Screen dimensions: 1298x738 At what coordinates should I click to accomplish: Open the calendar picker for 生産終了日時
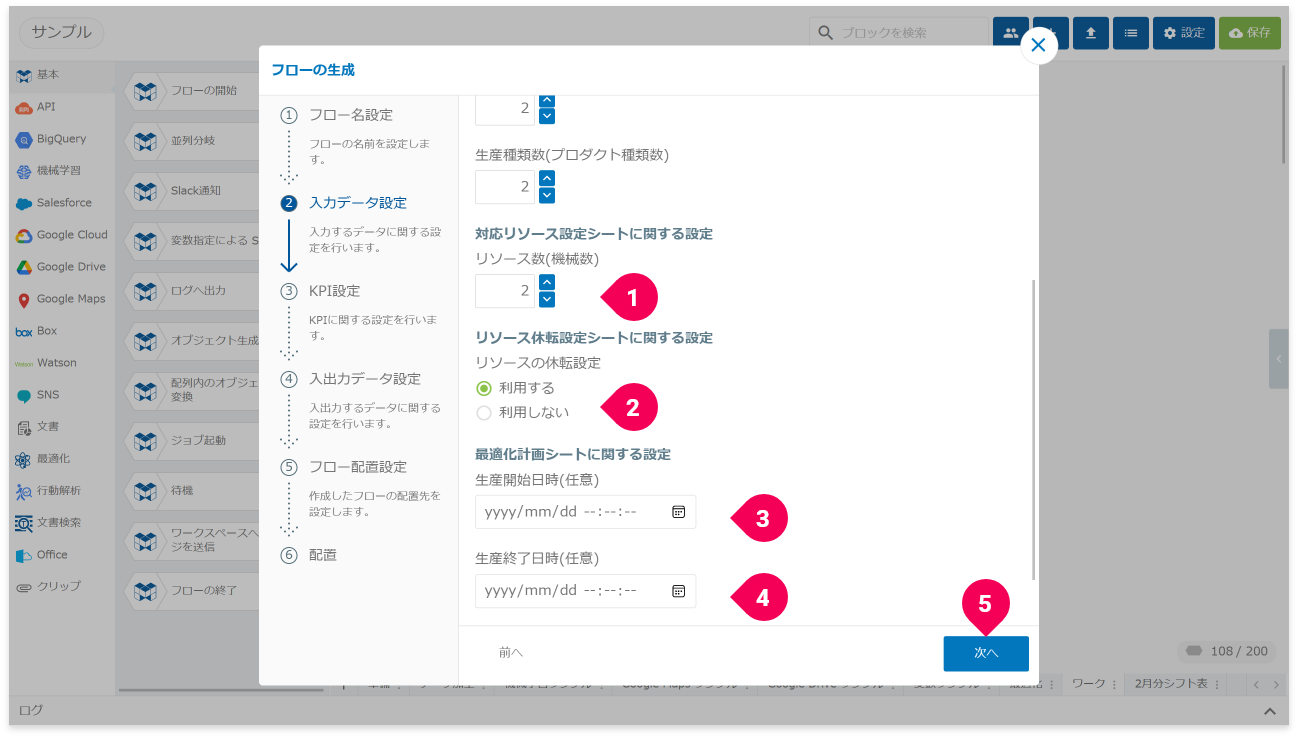click(x=678, y=591)
